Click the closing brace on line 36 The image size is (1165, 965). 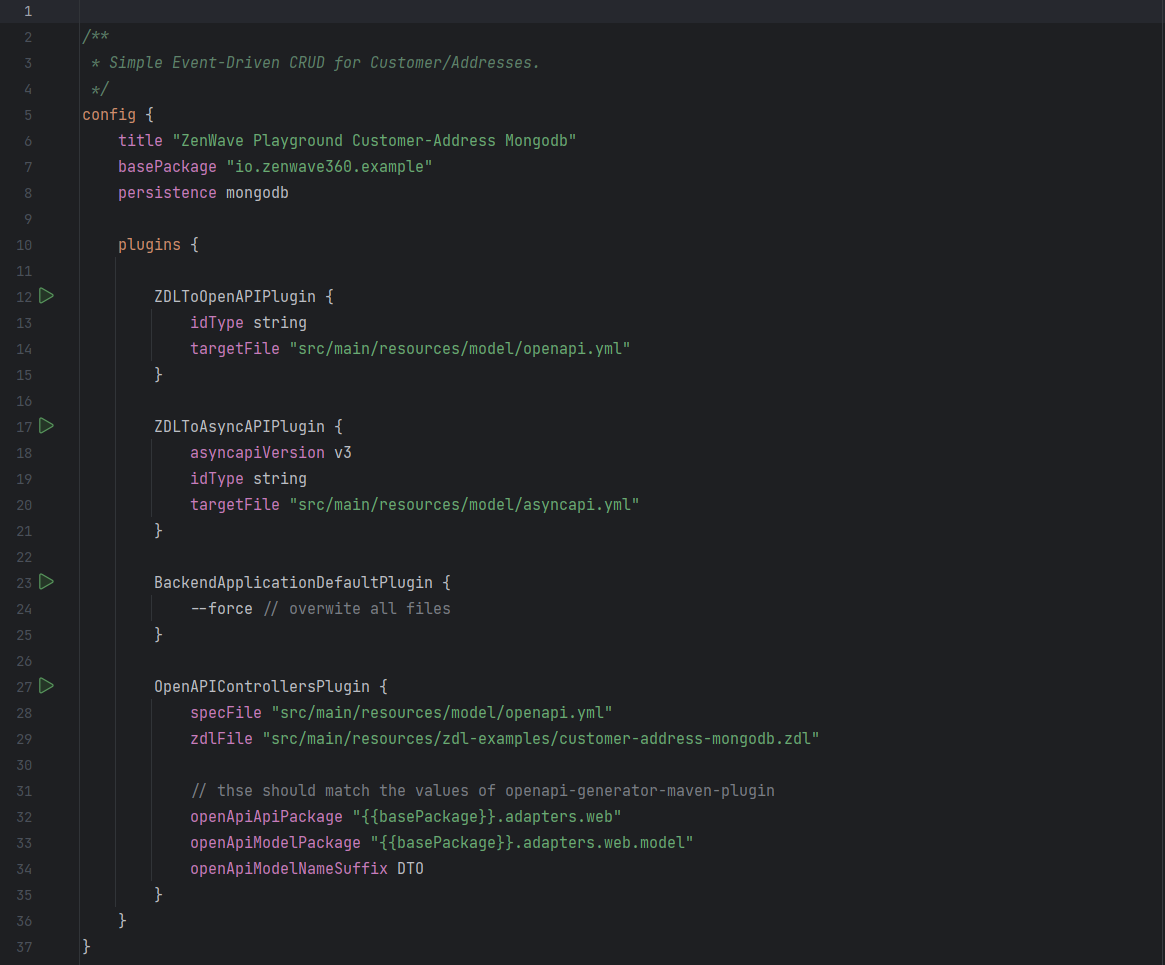pyautogui.click(x=122, y=920)
